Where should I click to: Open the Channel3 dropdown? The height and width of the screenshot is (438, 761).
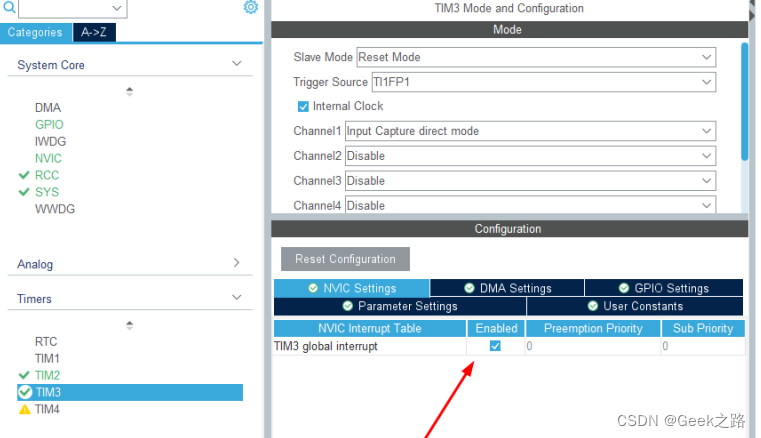(530, 181)
